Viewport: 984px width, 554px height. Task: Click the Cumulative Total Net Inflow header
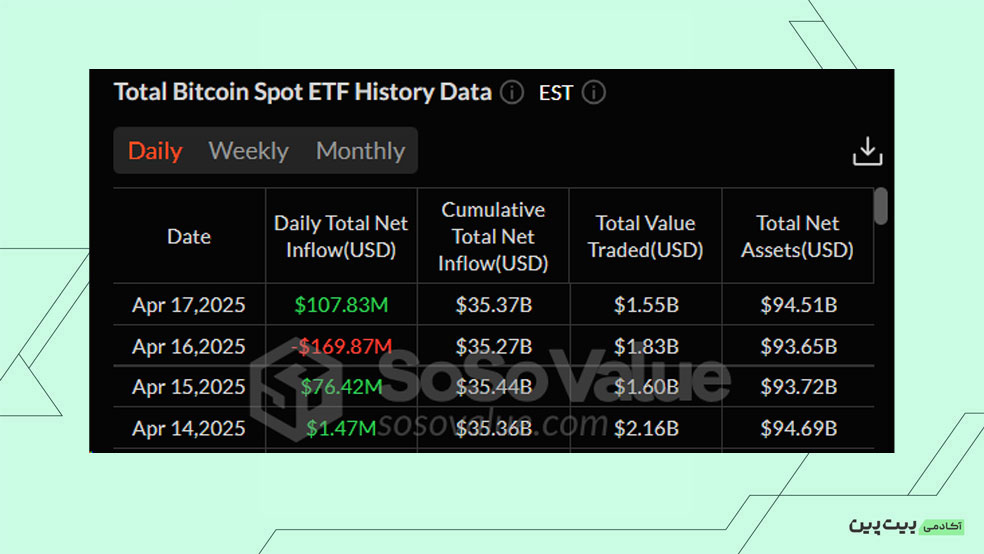click(493, 237)
